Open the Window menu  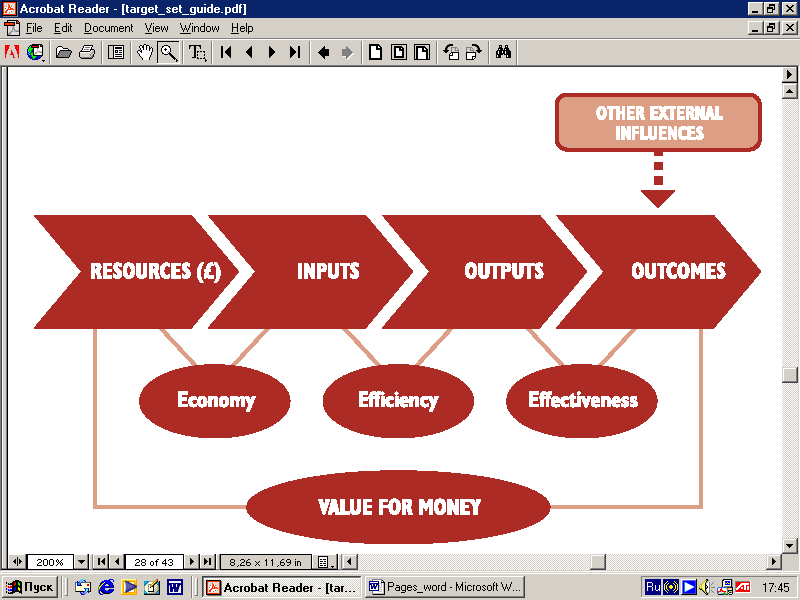(199, 28)
